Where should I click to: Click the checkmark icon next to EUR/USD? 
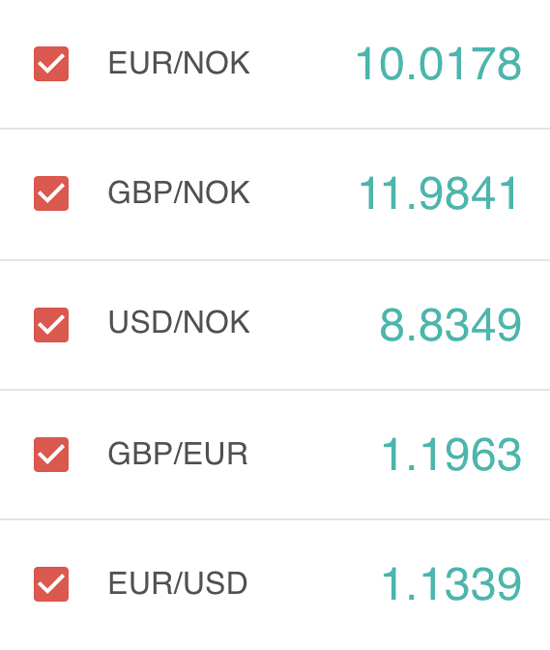pyautogui.click(x=51, y=584)
